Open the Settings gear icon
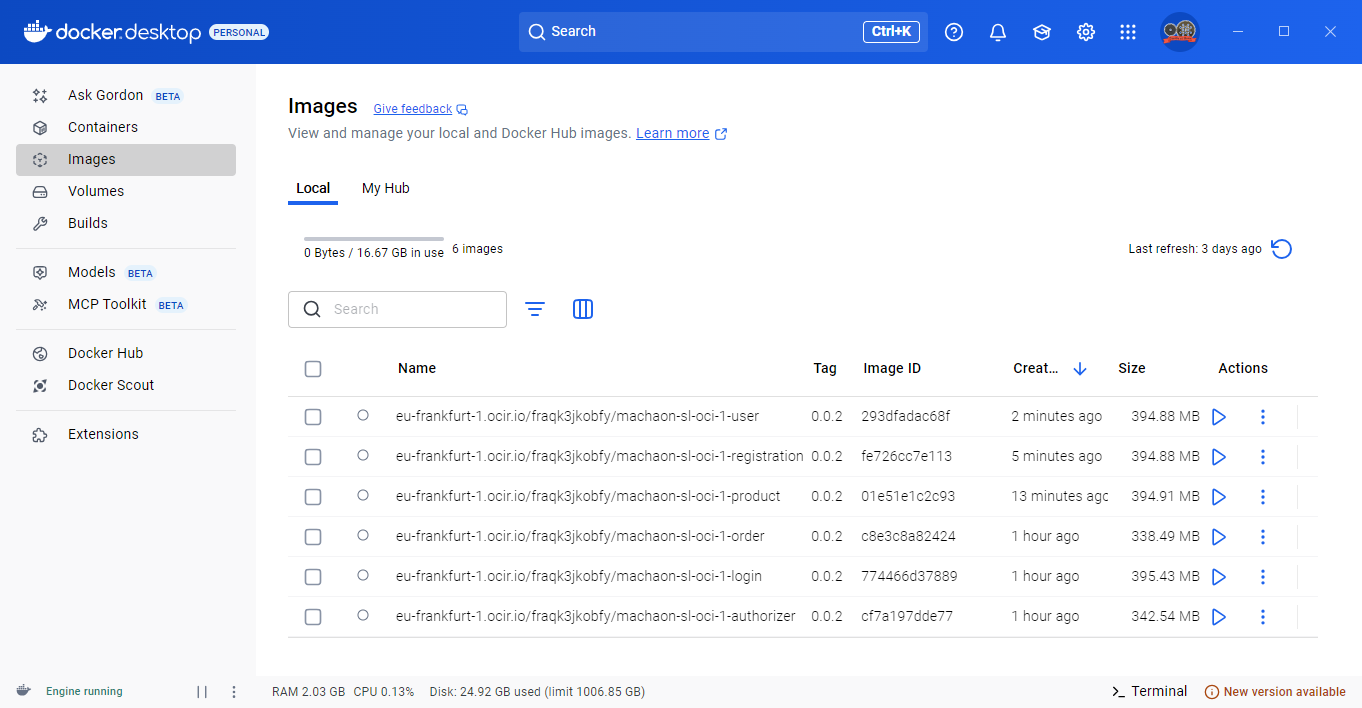1362x708 pixels. tap(1085, 32)
